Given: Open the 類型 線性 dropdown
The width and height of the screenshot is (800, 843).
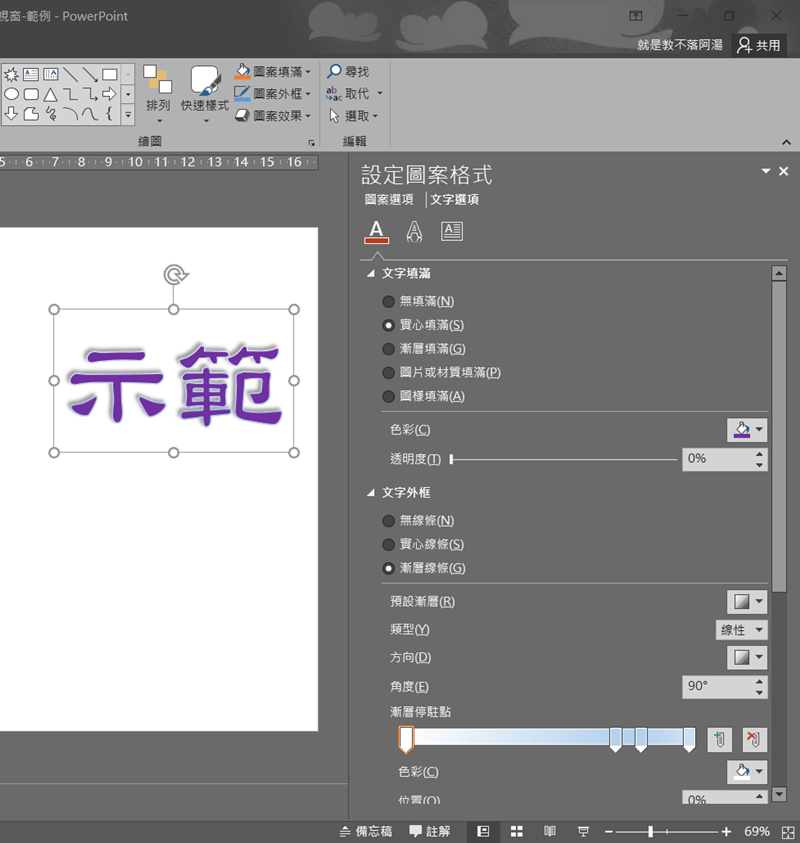Looking at the screenshot, I should click(x=741, y=630).
